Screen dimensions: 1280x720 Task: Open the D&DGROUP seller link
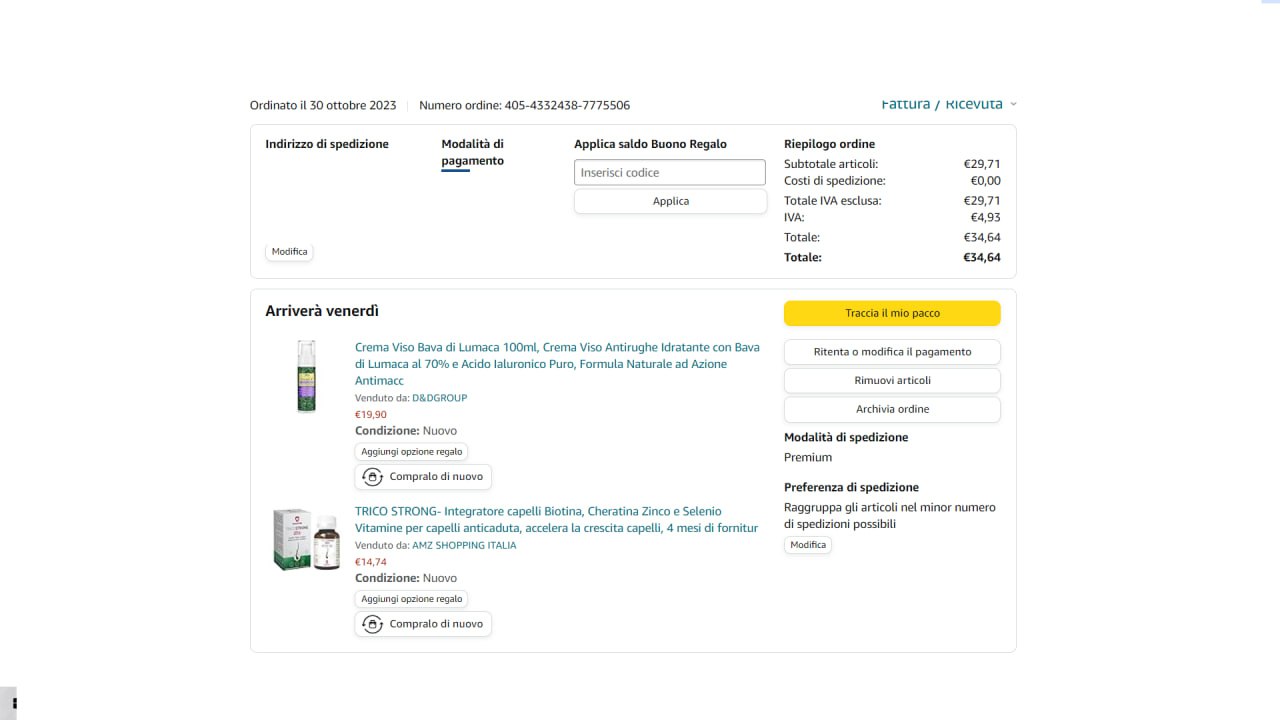(439, 398)
